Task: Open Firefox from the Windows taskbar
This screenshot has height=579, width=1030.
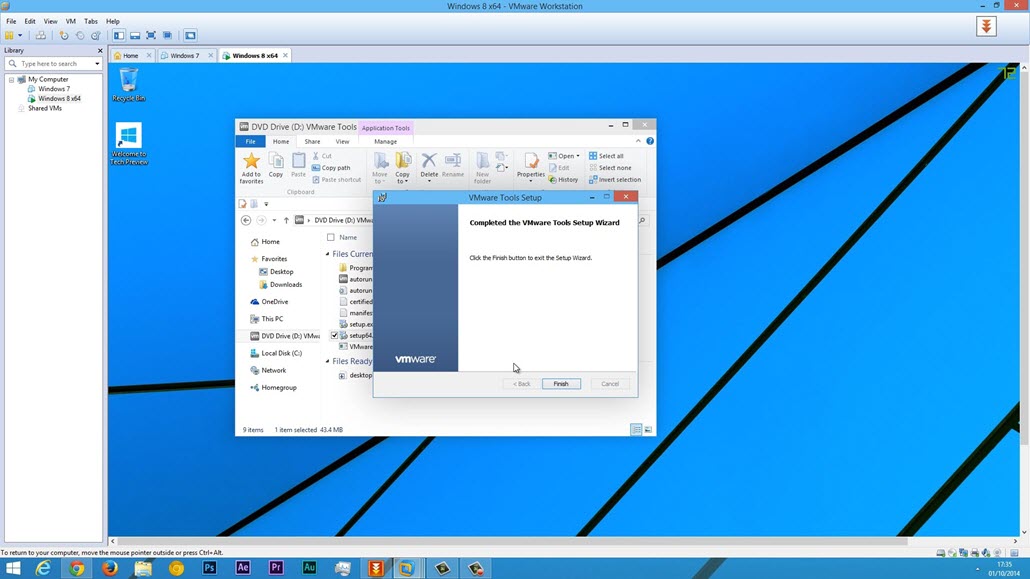Action: pos(109,568)
